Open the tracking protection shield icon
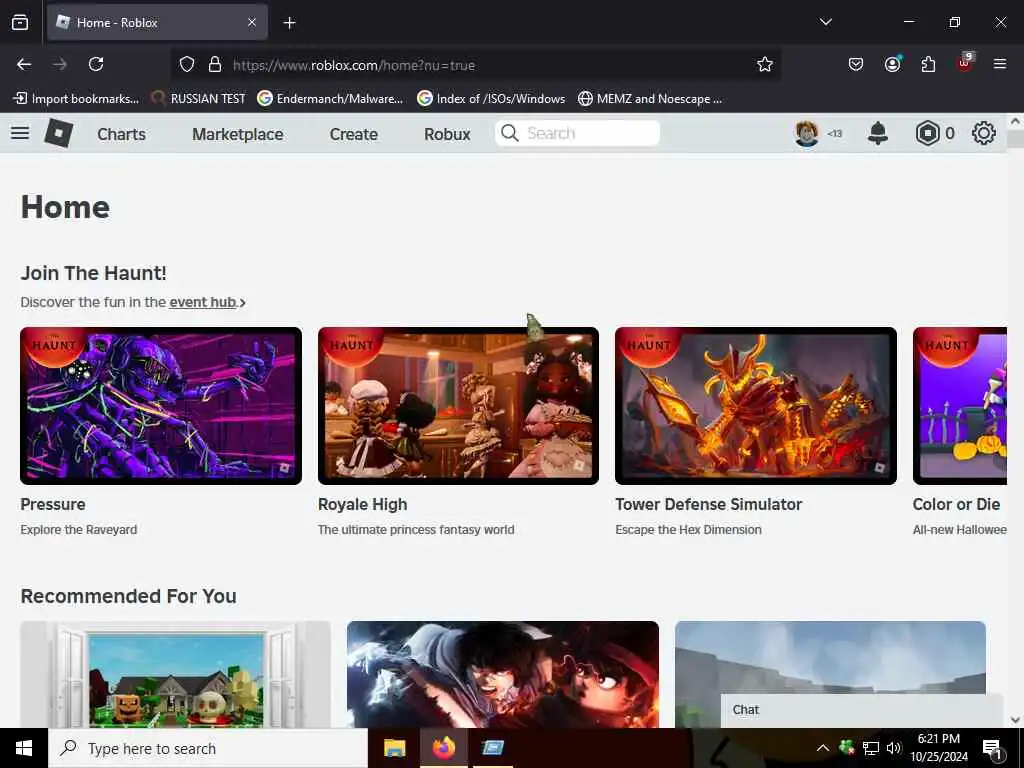This screenshot has width=1024, height=768. [187, 65]
